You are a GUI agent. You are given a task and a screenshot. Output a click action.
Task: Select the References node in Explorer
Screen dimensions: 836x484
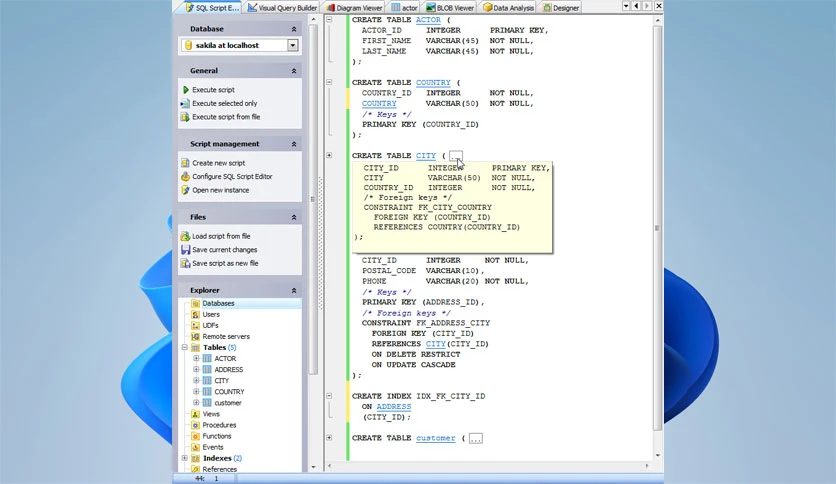tap(219, 469)
